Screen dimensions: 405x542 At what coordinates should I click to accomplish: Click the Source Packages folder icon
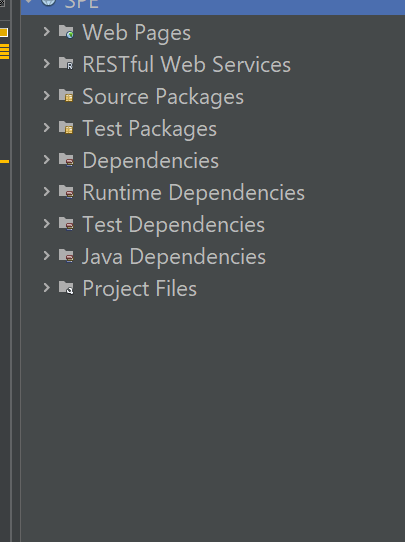click(x=66, y=96)
